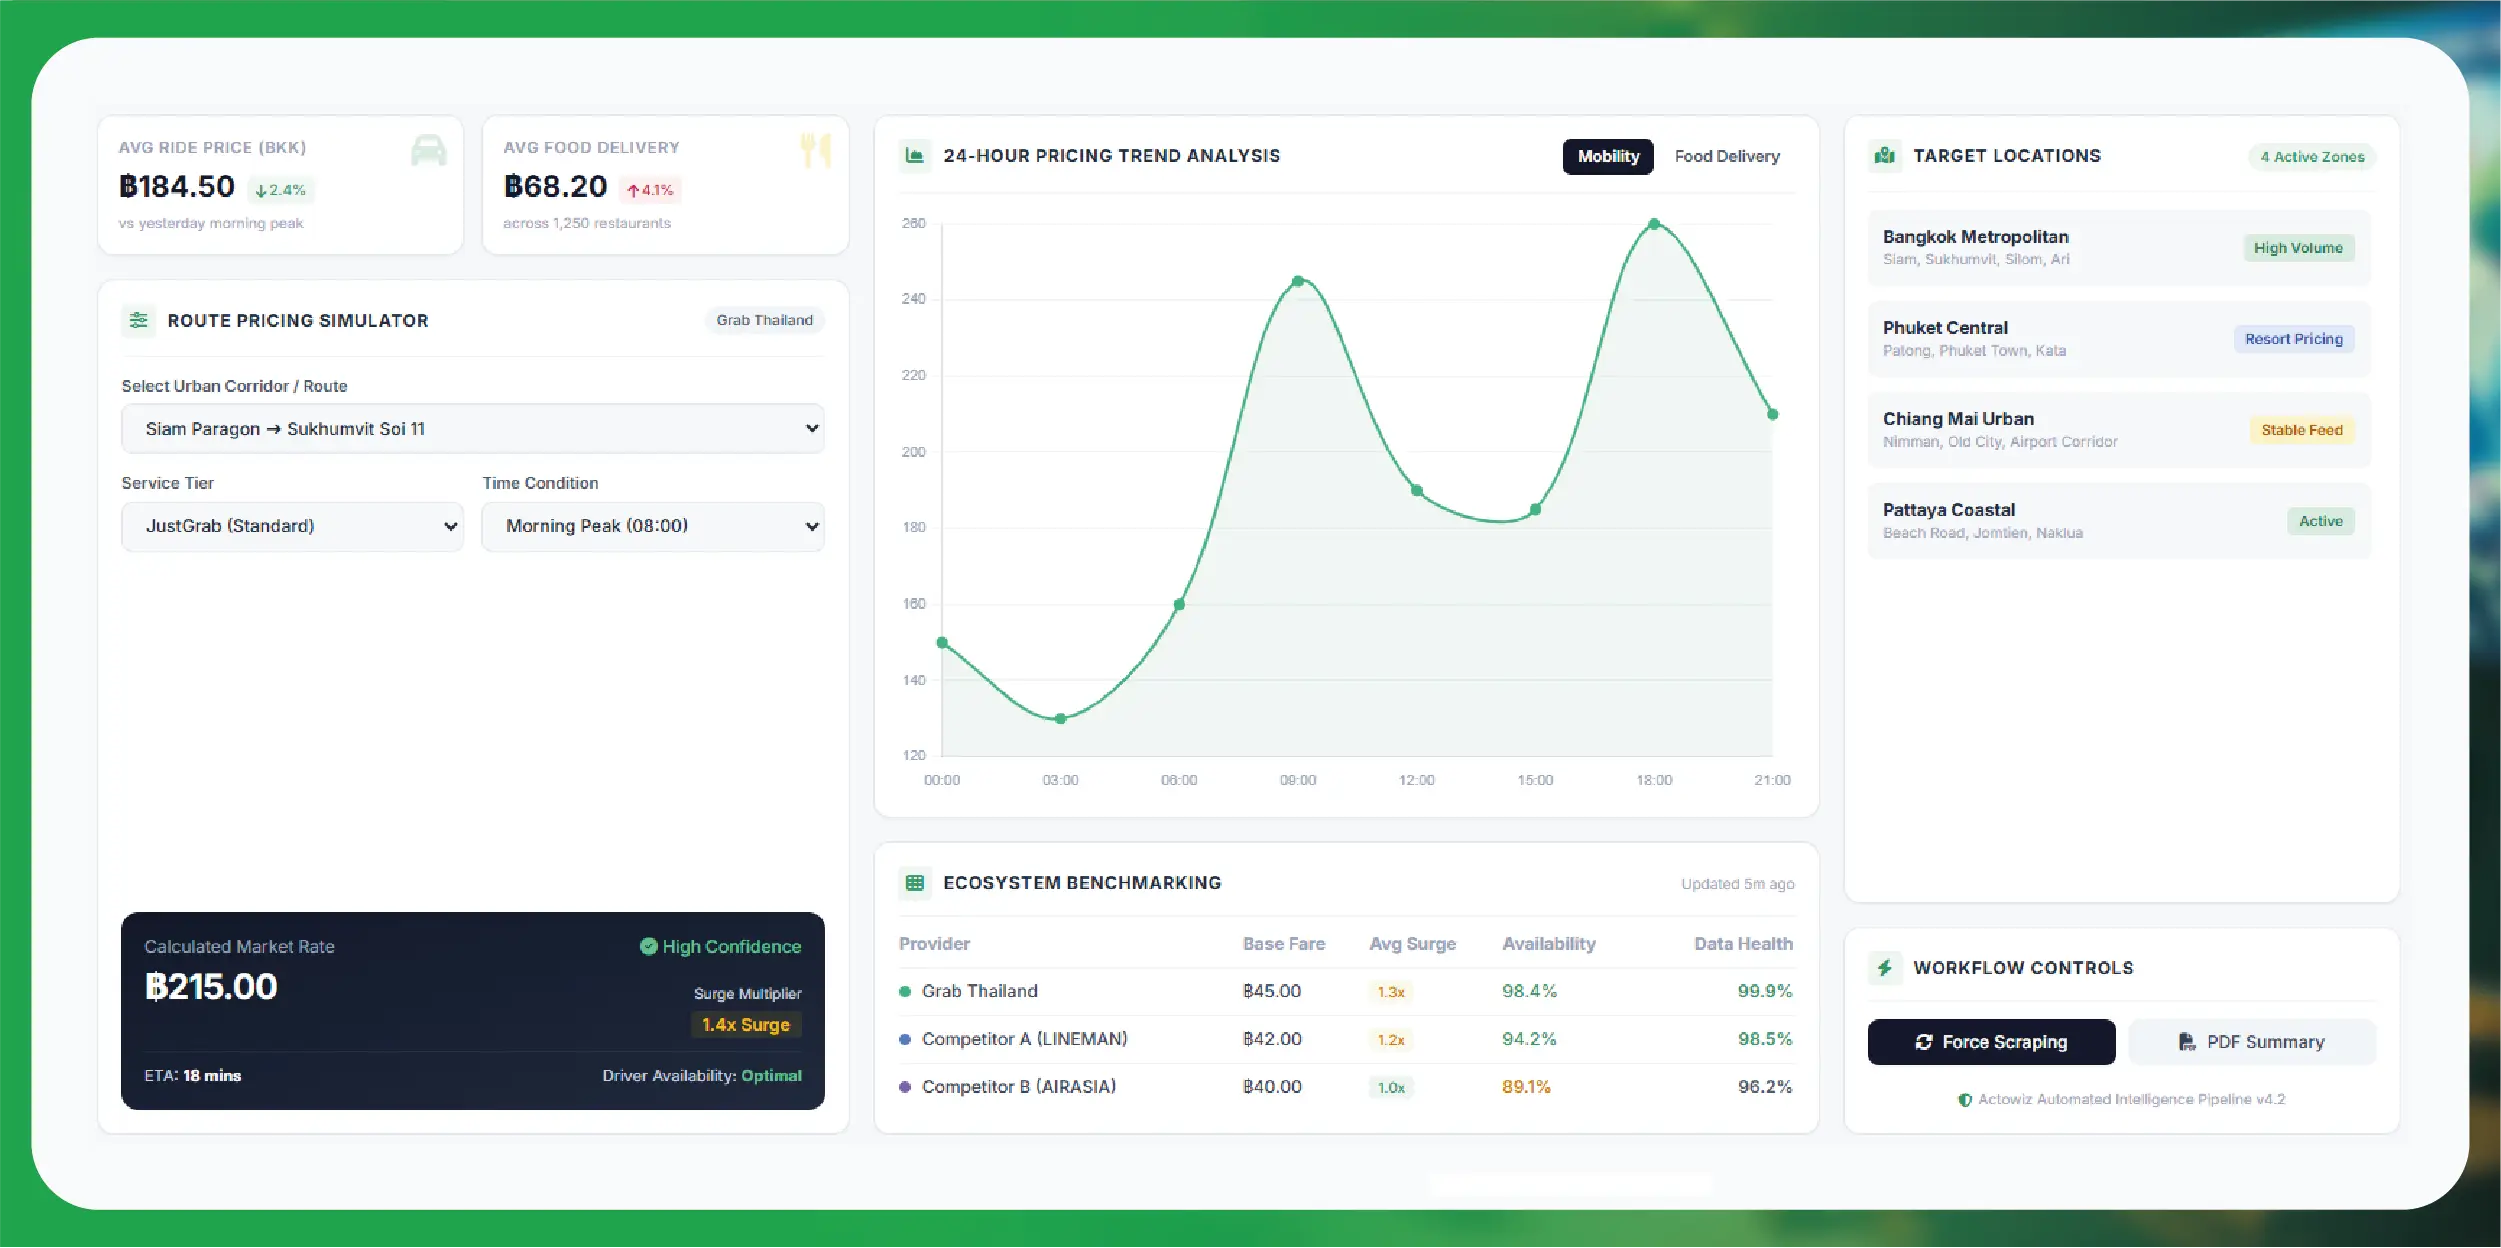
Task: Click the sliders icon beside Route Pricing Simulator
Action: 138,320
